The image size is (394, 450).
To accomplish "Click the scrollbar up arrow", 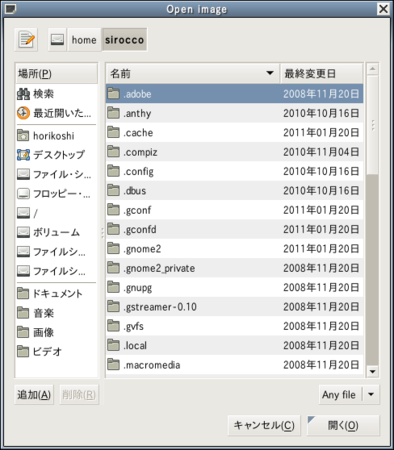I will click(373, 69).
